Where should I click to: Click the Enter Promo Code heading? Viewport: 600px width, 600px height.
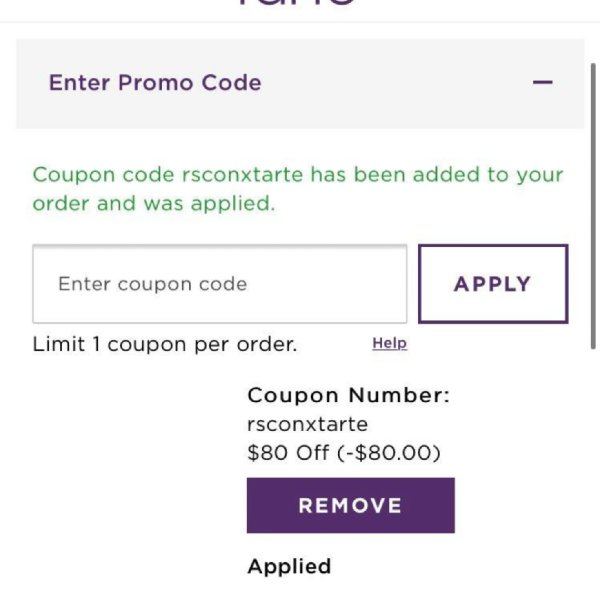[x=155, y=83]
